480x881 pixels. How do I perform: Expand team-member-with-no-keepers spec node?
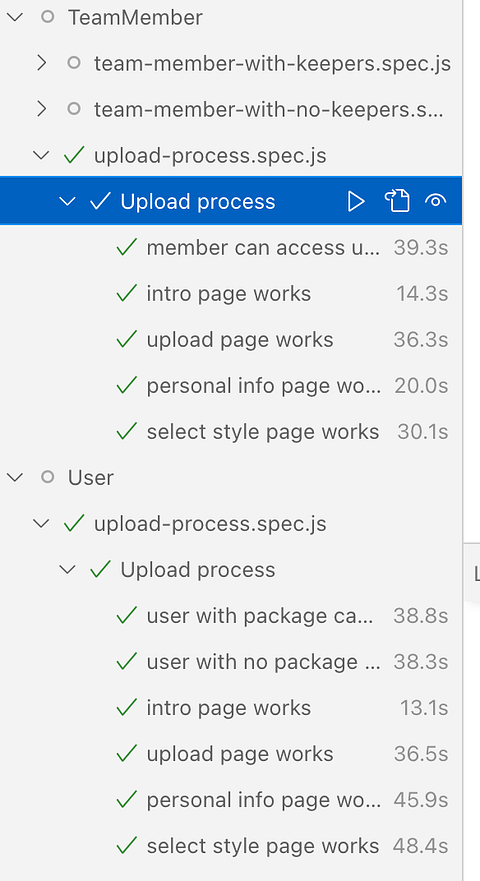click(41, 109)
